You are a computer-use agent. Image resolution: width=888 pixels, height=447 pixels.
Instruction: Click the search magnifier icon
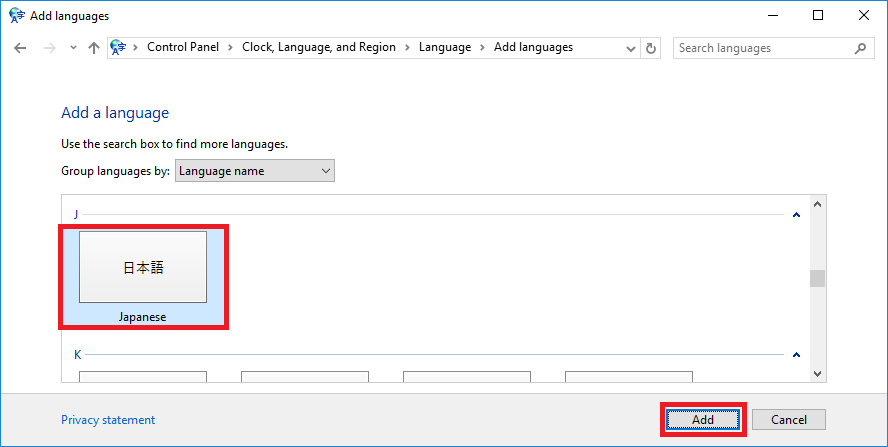860,48
